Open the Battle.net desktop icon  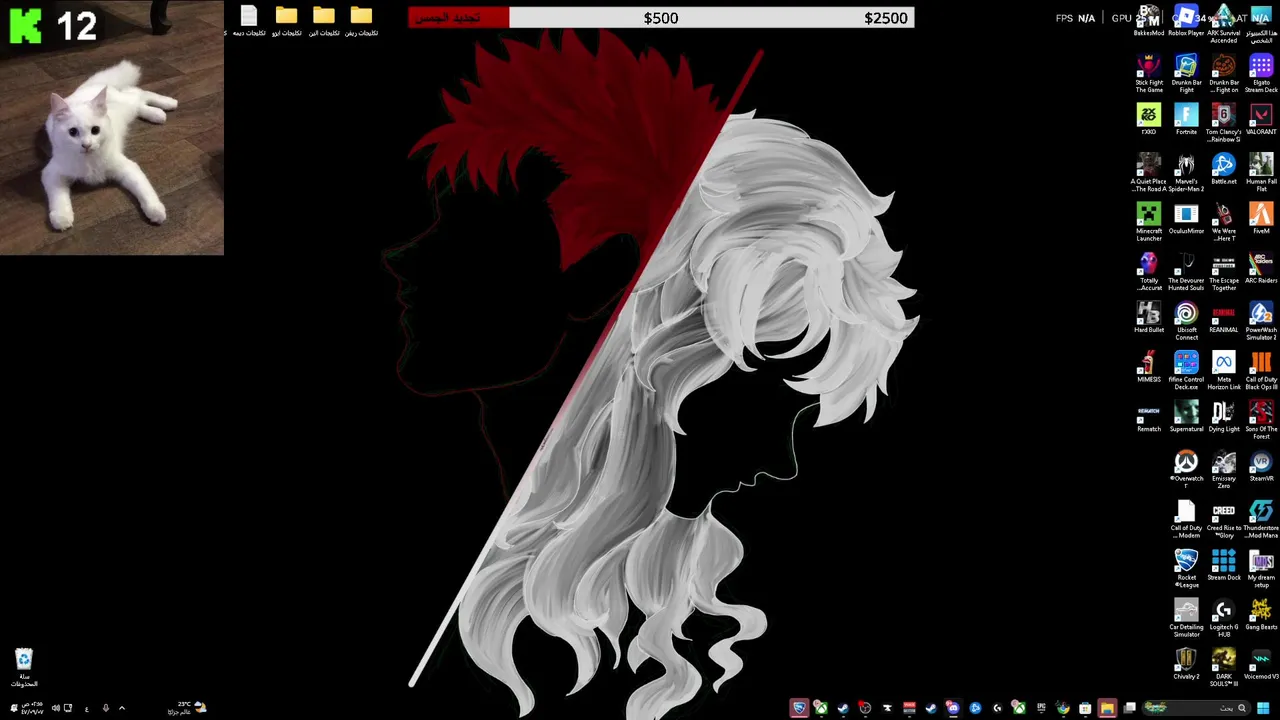click(1223, 170)
